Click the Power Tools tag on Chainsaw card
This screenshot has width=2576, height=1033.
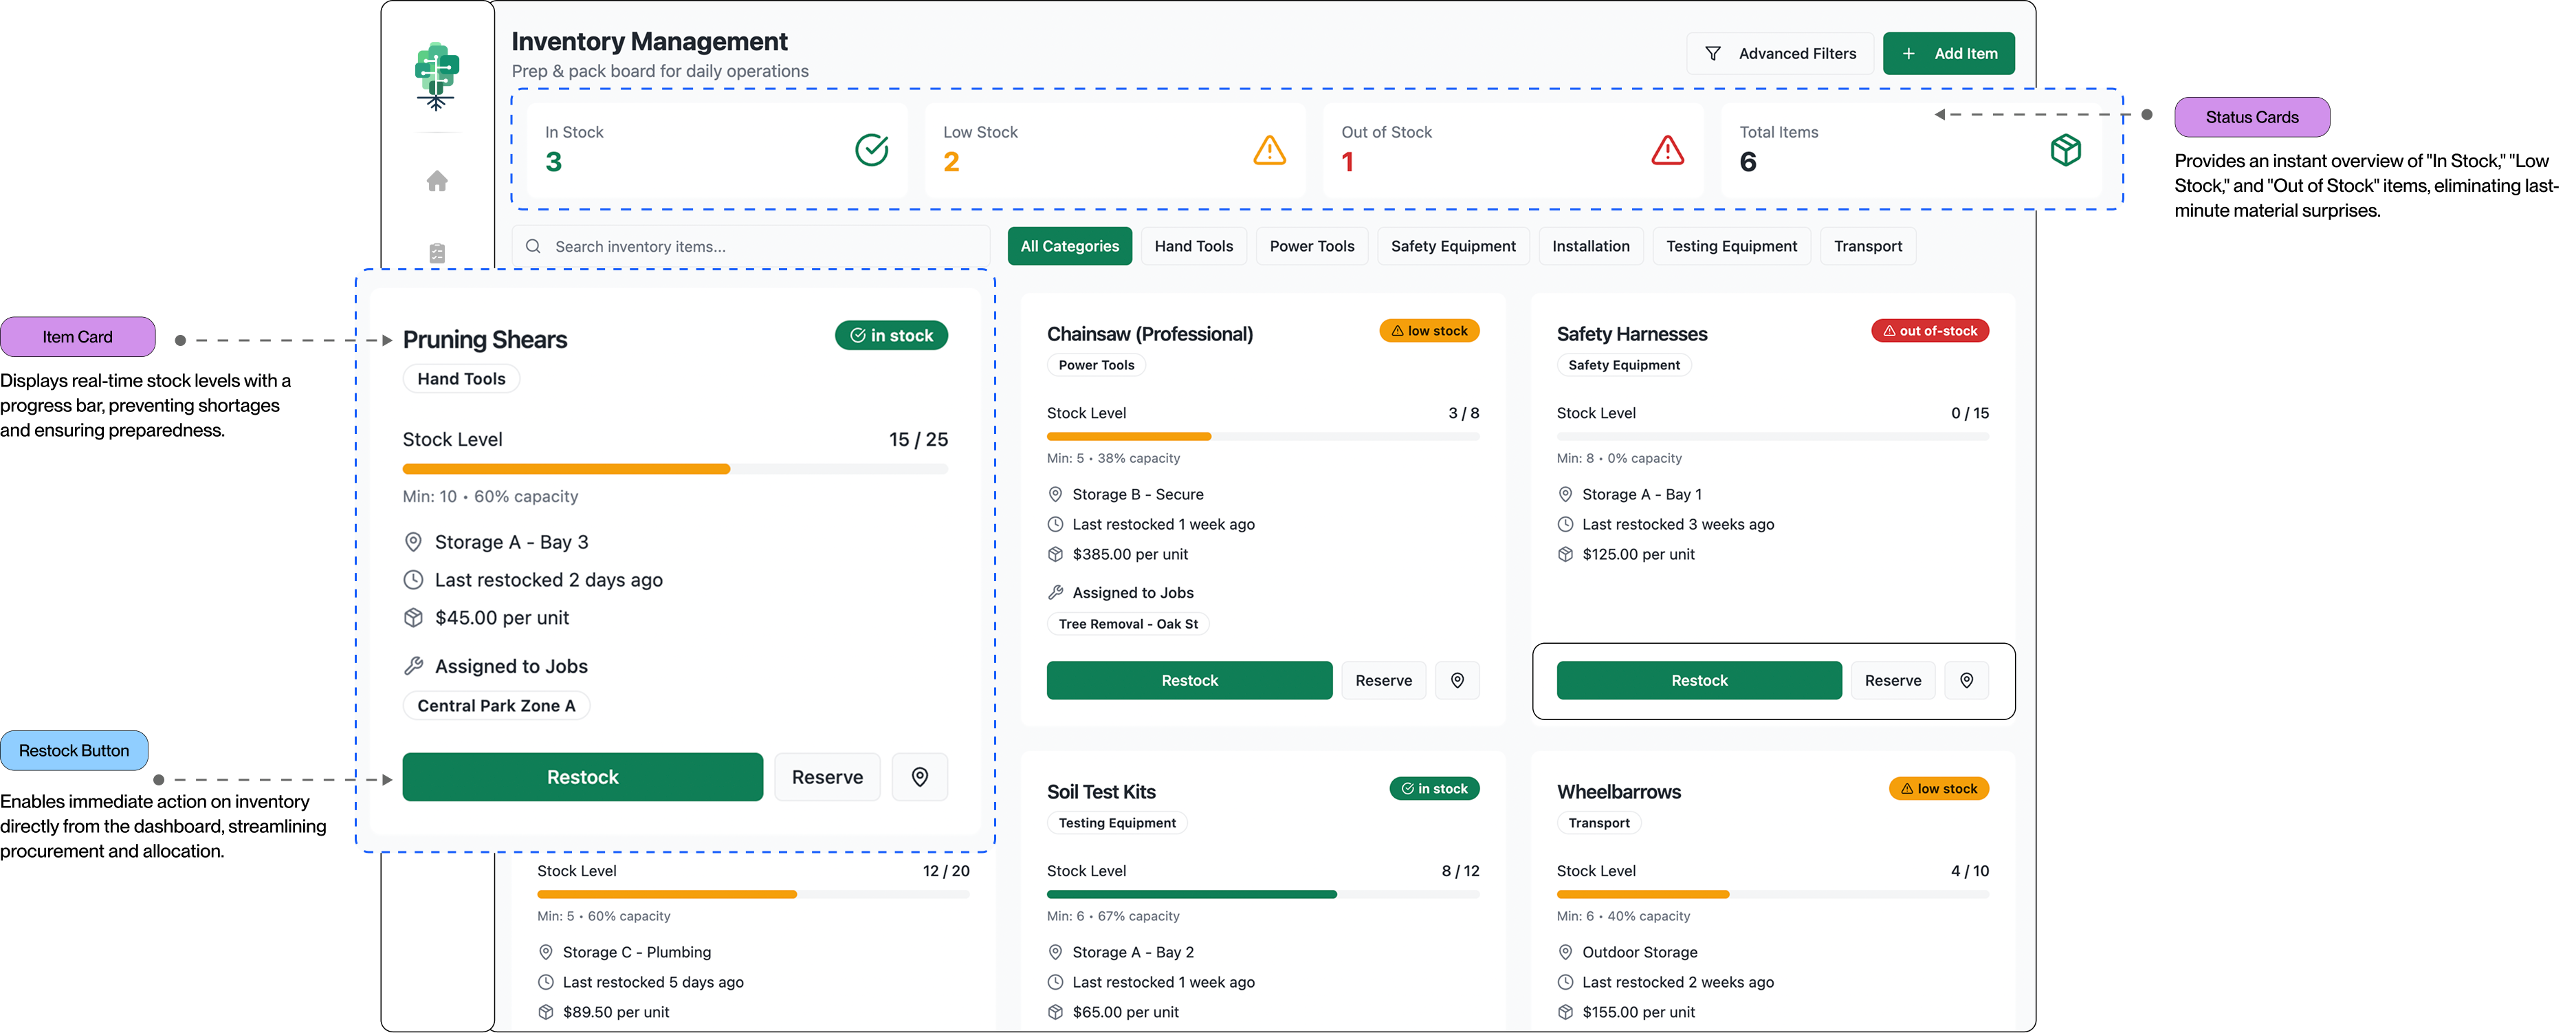[x=1096, y=365]
